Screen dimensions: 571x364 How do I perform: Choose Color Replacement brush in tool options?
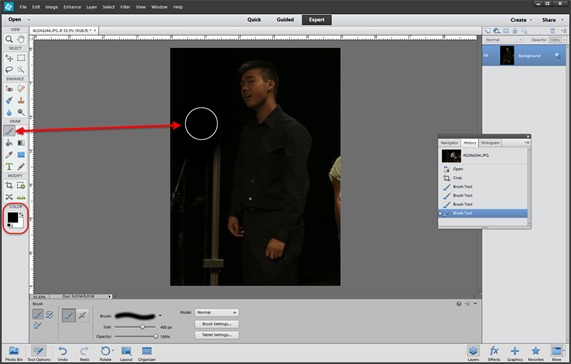click(38, 325)
